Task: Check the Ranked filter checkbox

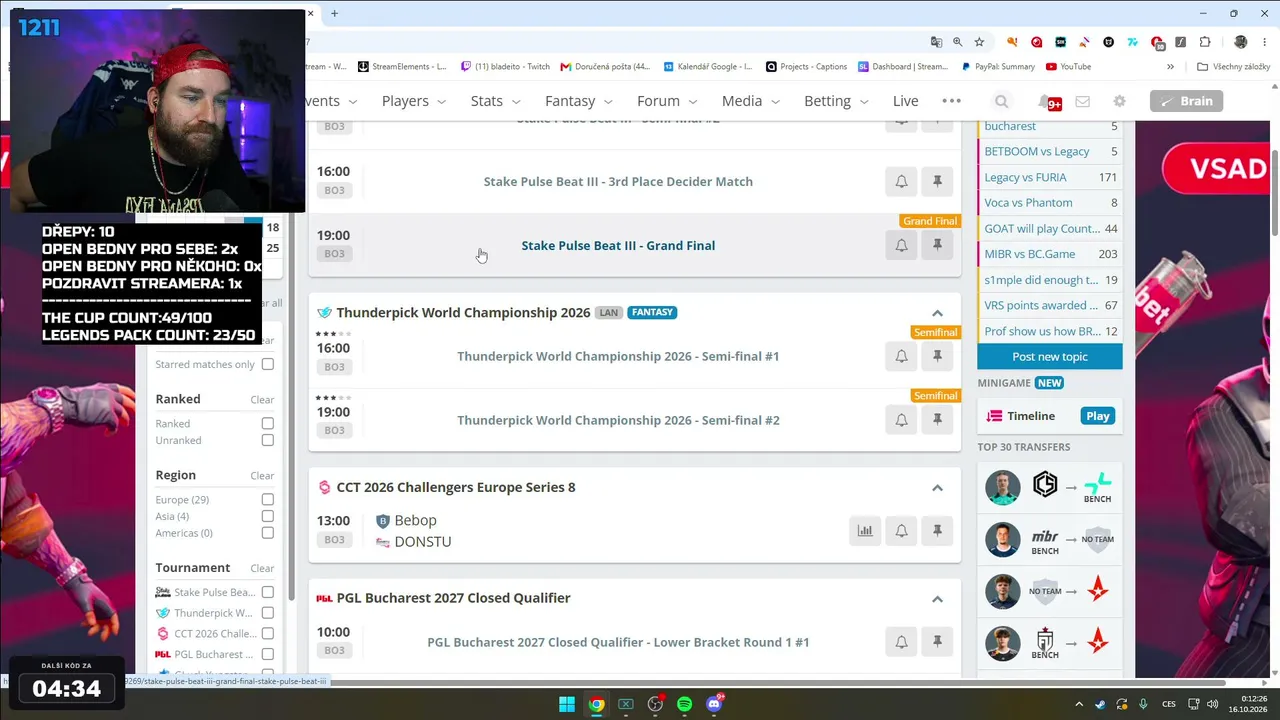Action: click(267, 424)
